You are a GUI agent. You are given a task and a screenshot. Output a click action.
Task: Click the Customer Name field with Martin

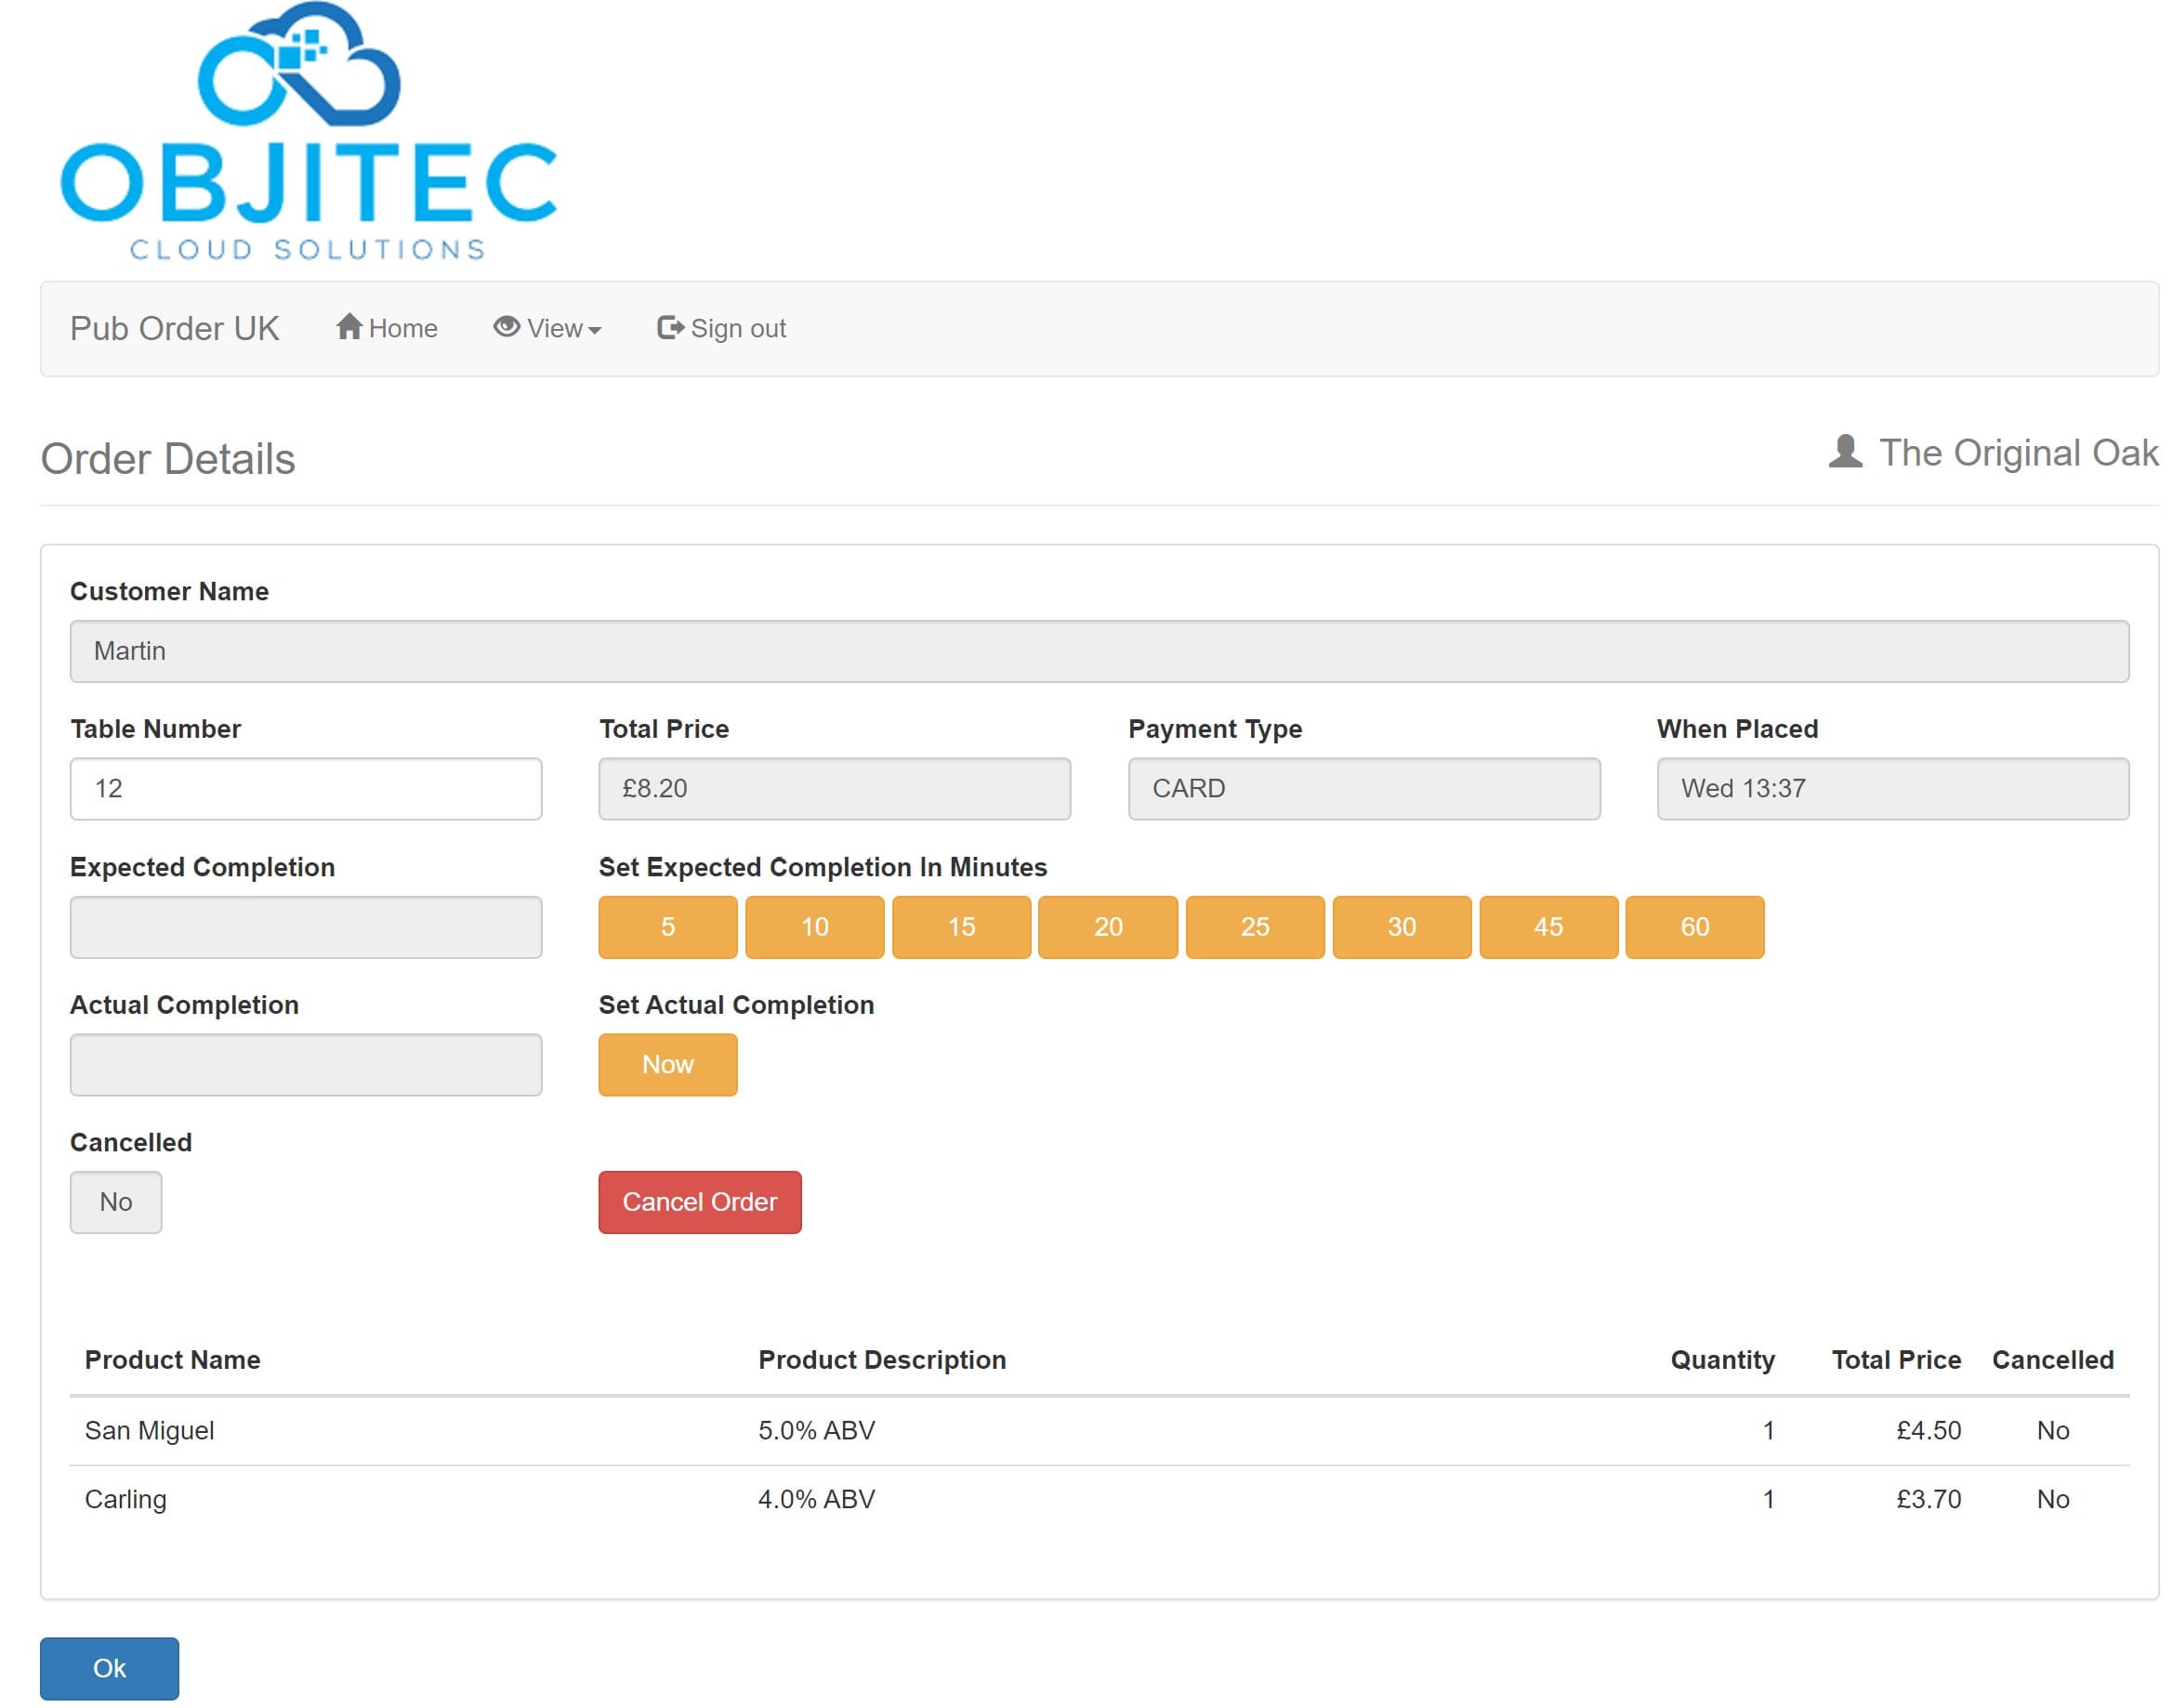click(x=1100, y=652)
